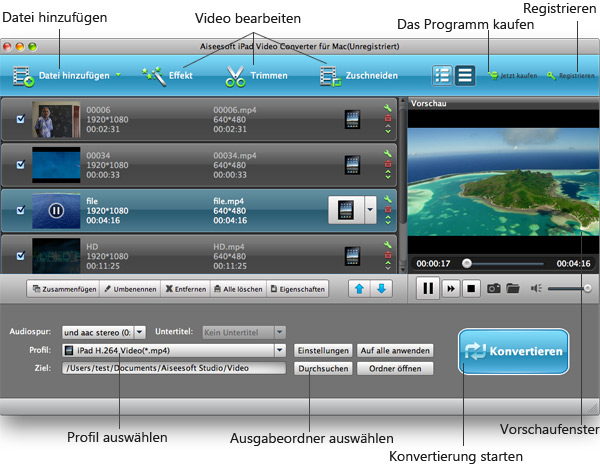
Task: Click the preview playback progress knob
Action: click(x=466, y=263)
